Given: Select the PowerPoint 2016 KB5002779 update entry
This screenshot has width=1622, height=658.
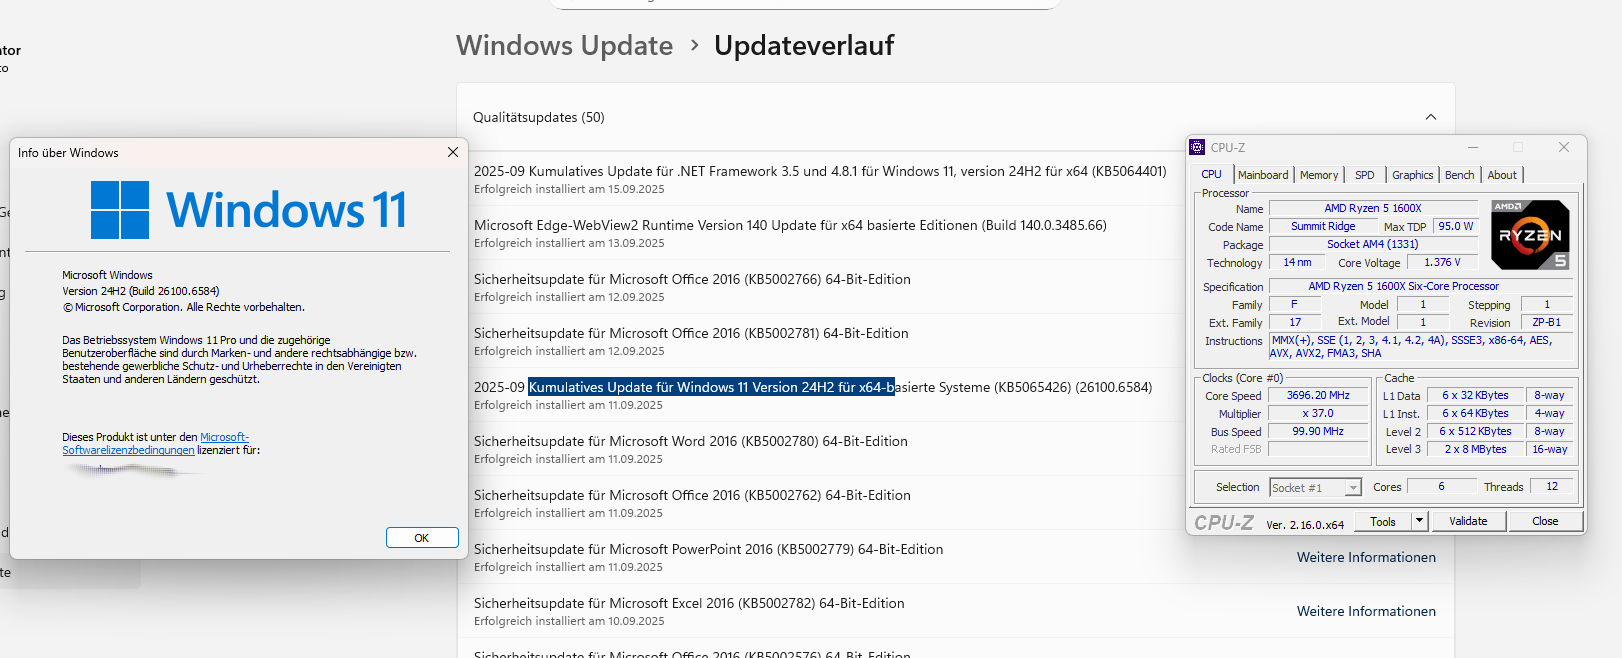Looking at the screenshot, I should [955, 557].
